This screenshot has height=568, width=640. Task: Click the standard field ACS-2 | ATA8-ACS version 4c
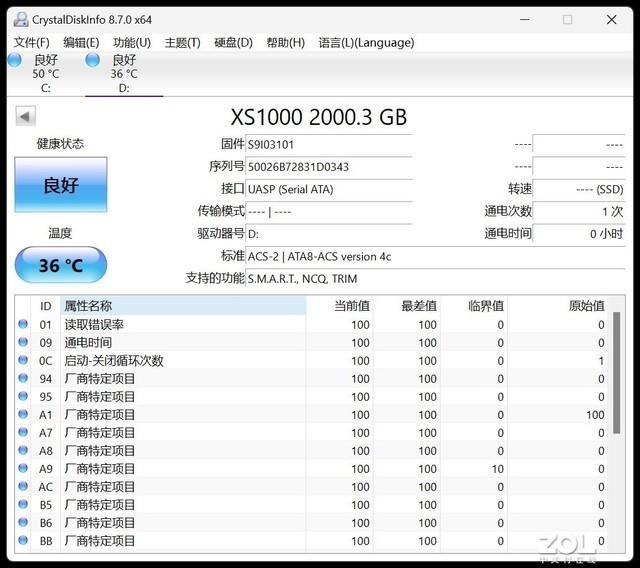click(x=435, y=257)
